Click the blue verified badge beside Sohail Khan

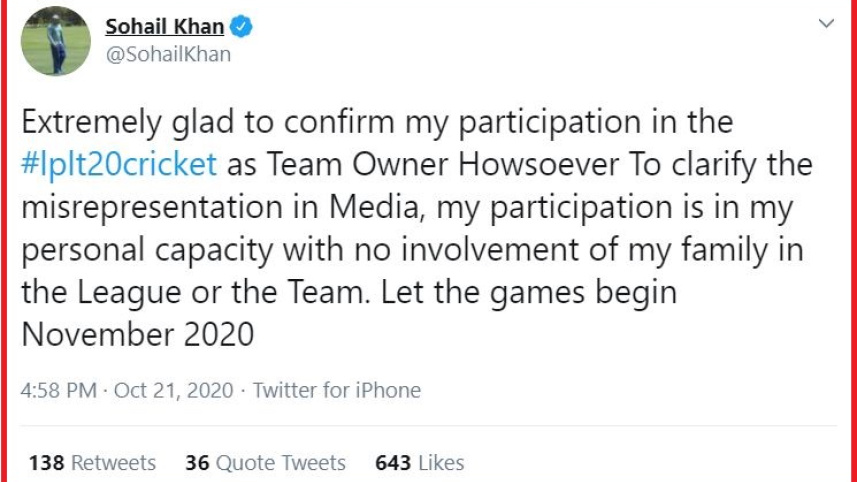click(x=243, y=27)
